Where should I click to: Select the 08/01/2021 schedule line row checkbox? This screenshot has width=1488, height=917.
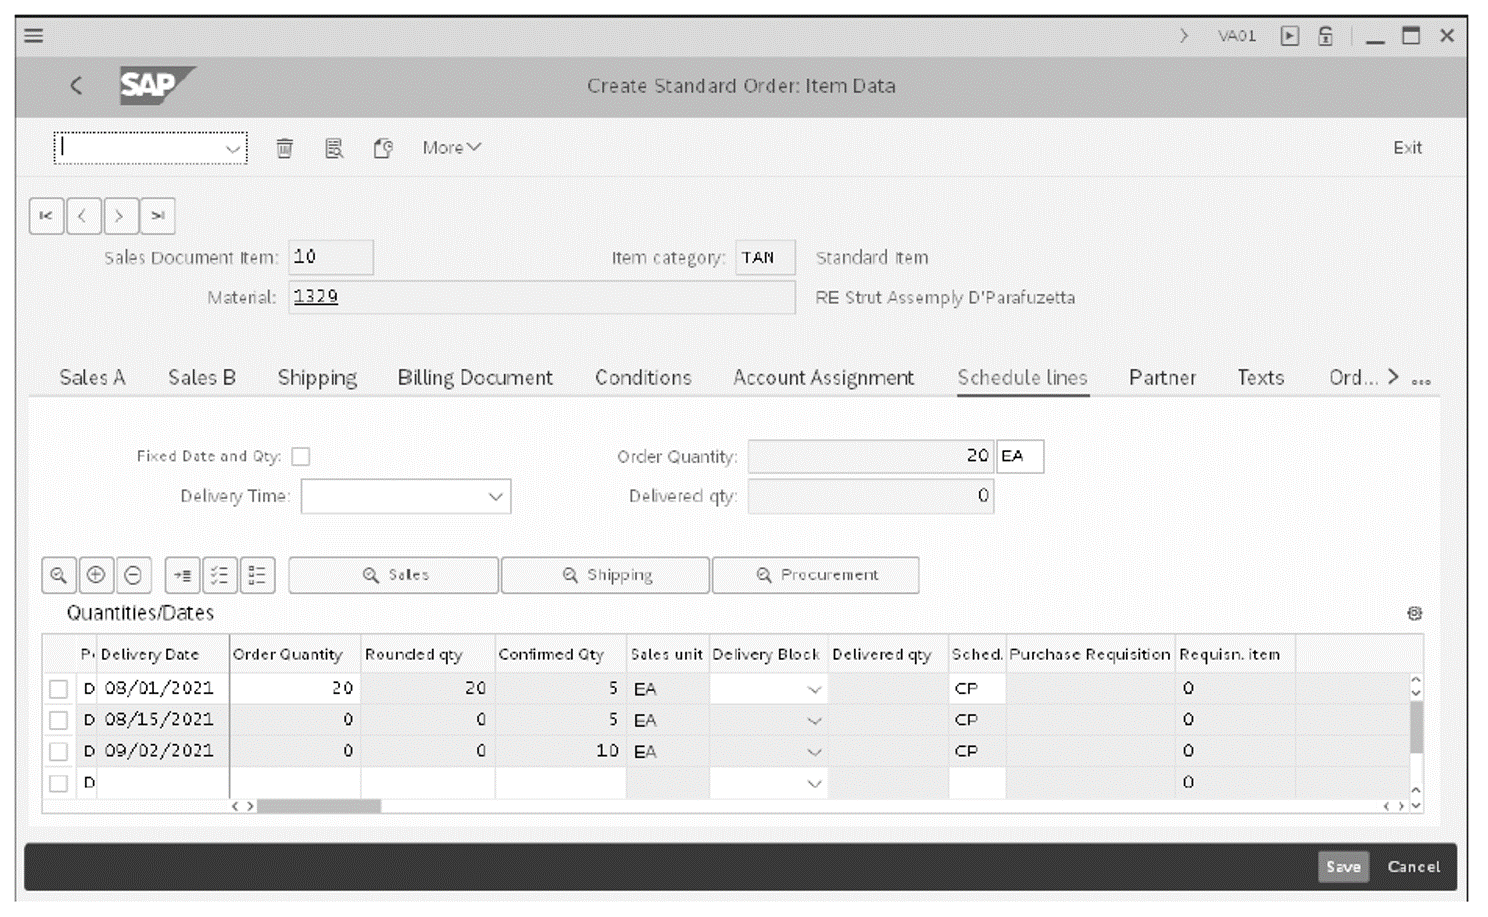tap(59, 688)
